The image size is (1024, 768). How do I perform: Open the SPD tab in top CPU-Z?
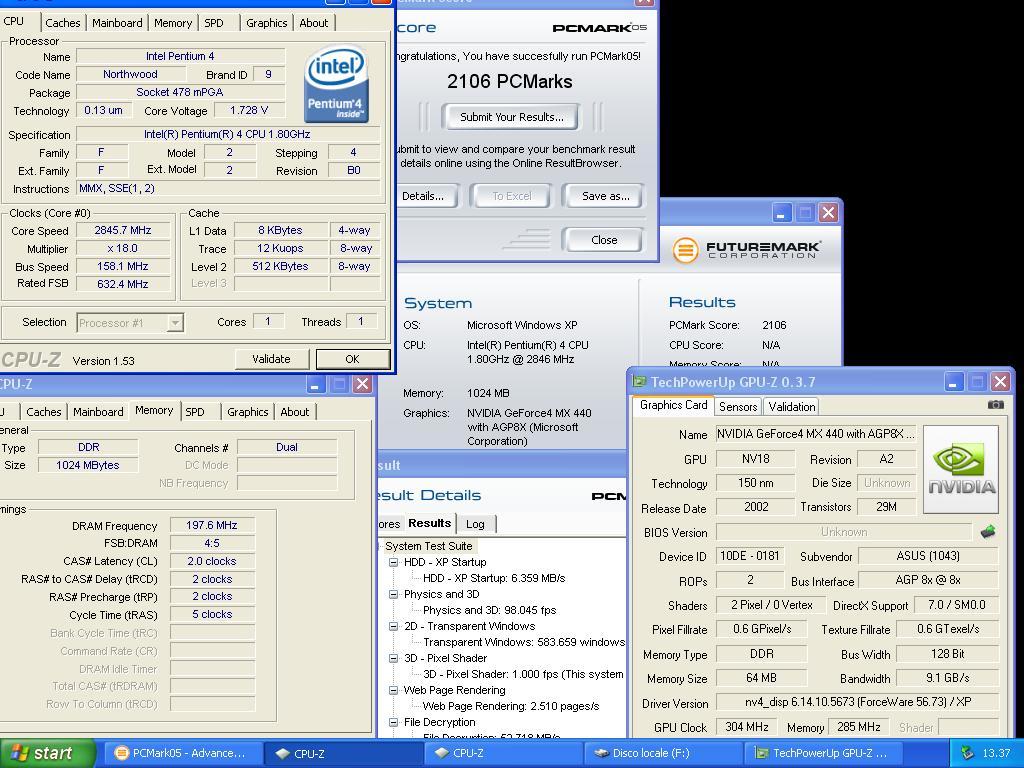[x=214, y=23]
